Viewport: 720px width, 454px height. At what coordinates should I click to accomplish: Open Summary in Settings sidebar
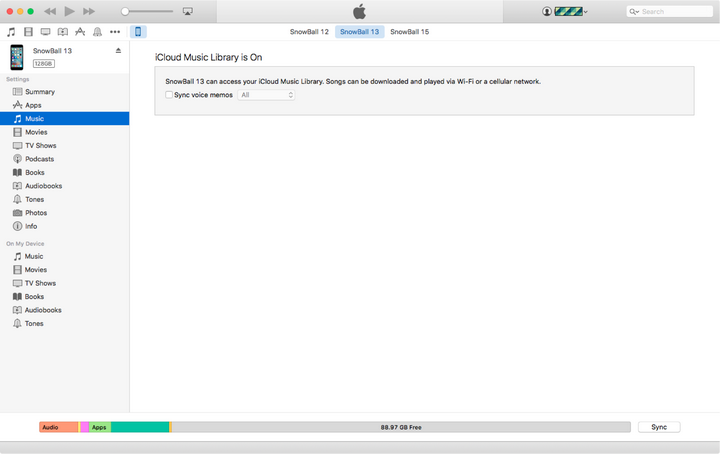point(64,92)
